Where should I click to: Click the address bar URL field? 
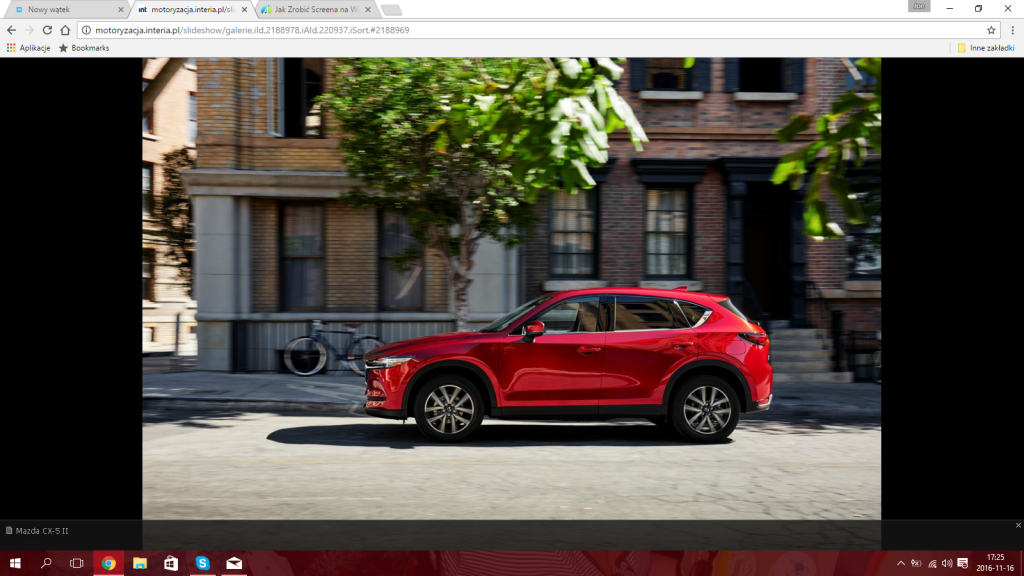point(500,30)
